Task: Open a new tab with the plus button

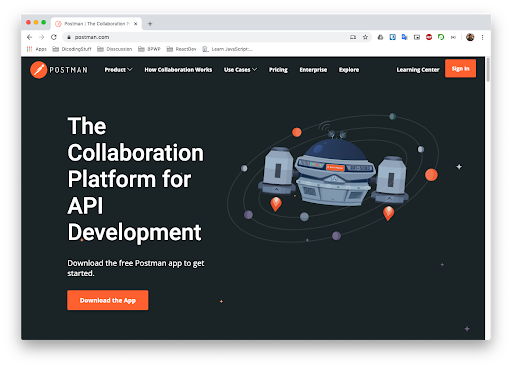Action: pos(150,24)
